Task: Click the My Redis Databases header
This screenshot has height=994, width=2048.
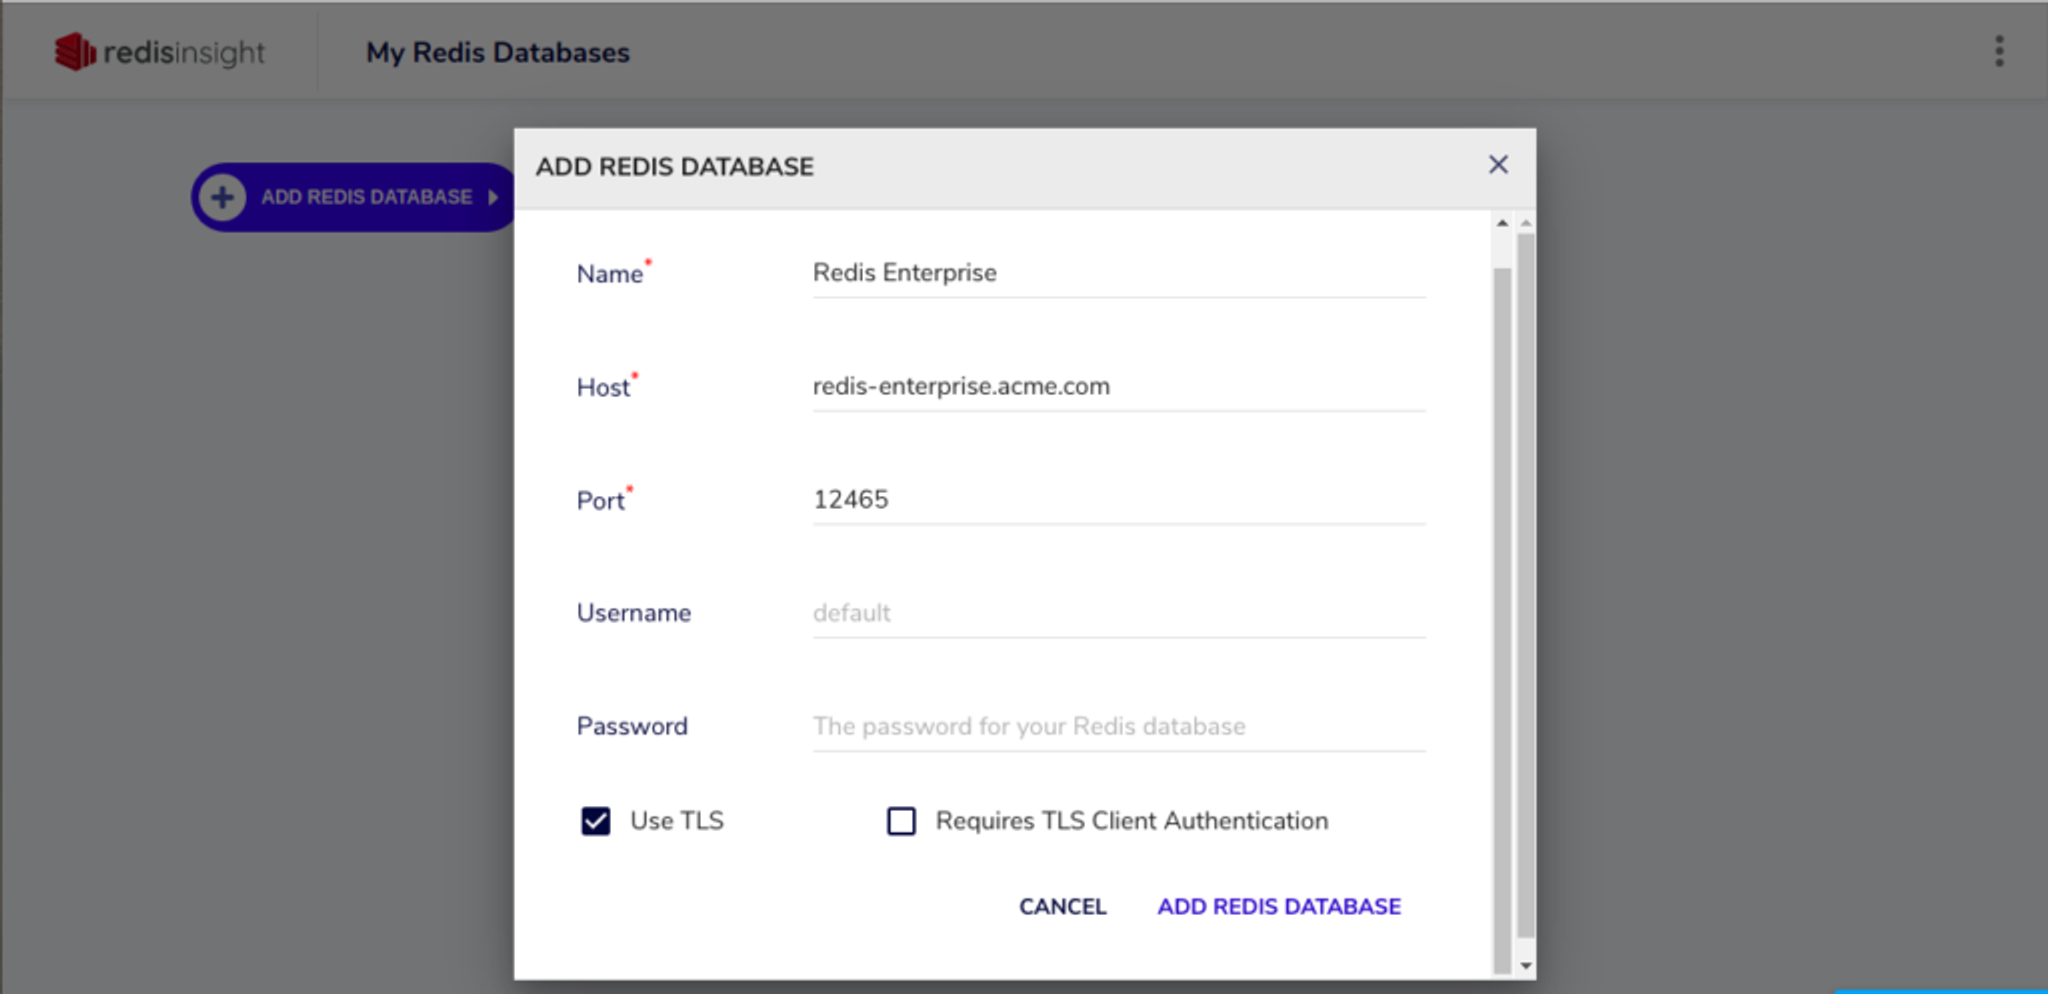Action: (497, 52)
